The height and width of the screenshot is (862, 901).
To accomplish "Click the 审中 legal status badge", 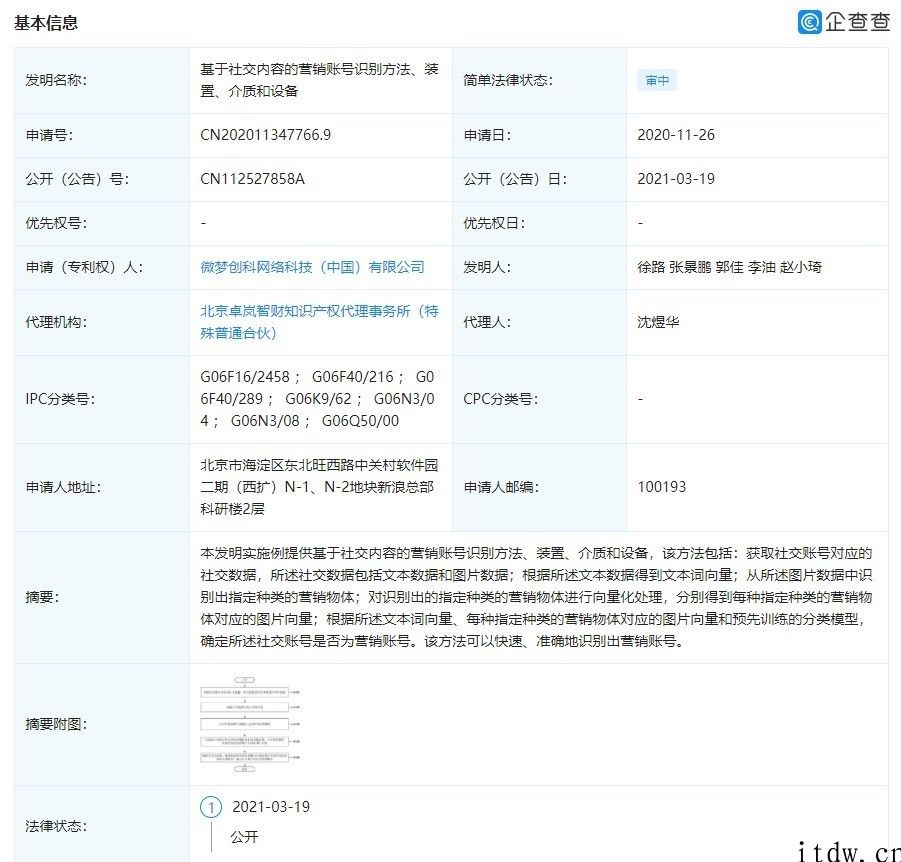I will click(x=657, y=80).
